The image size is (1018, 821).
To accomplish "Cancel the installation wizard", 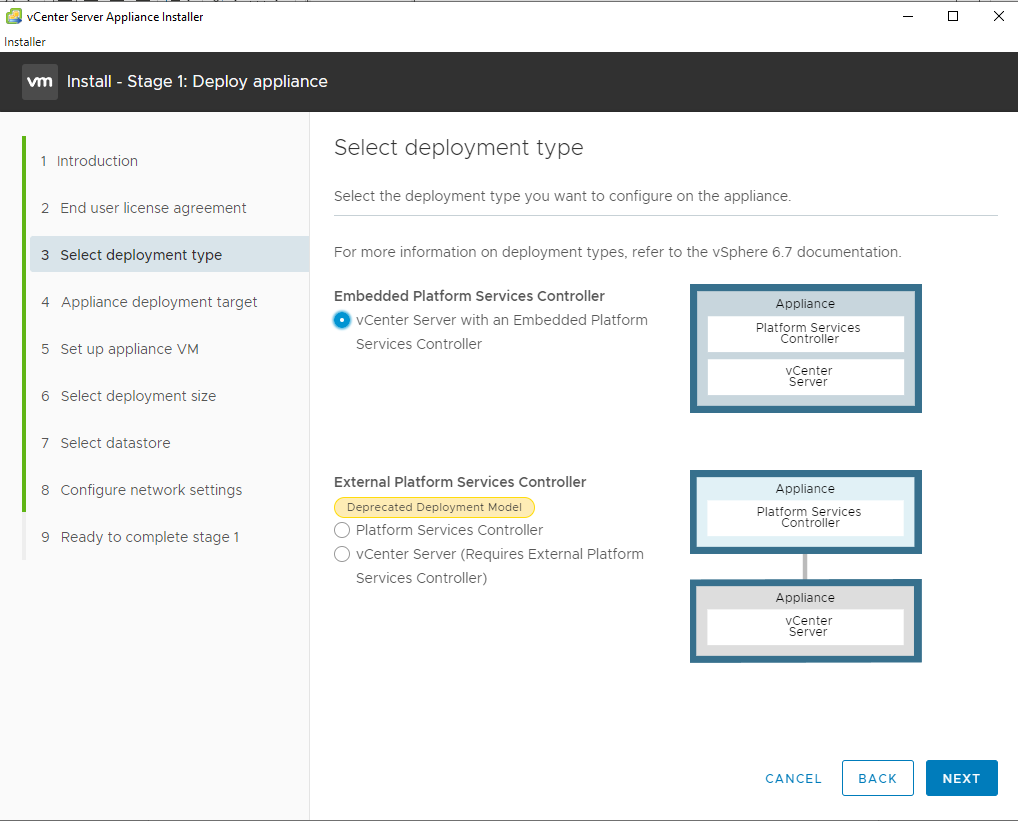I will point(793,778).
